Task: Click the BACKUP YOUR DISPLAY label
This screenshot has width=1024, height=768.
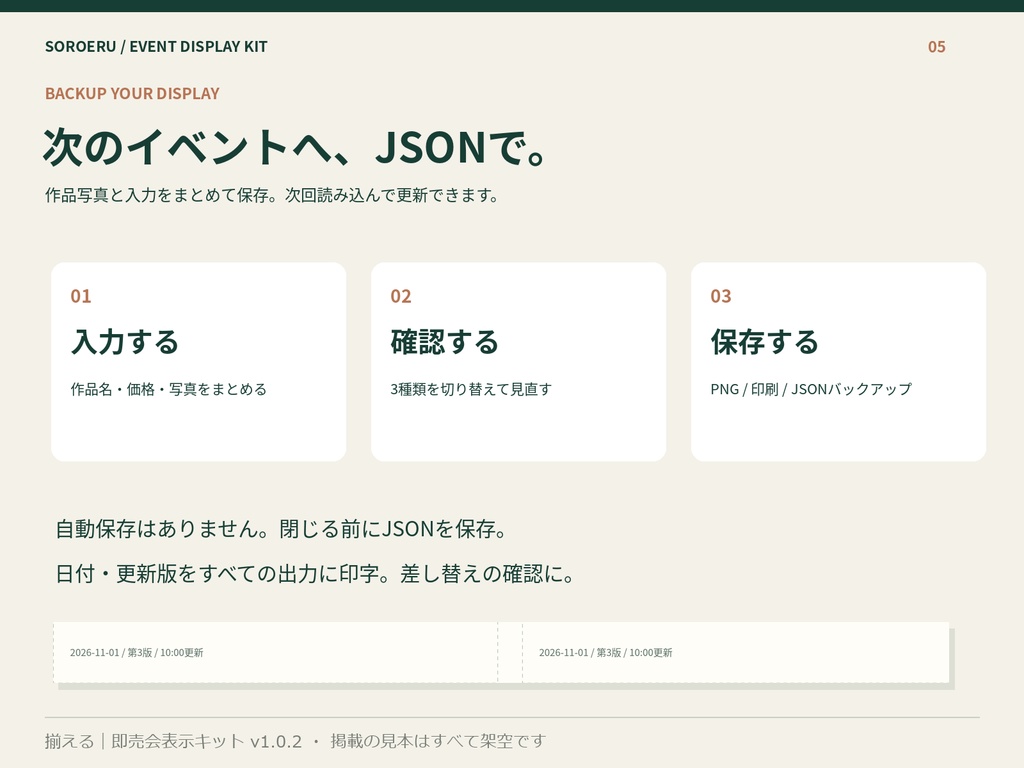Action: tap(132, 93)
